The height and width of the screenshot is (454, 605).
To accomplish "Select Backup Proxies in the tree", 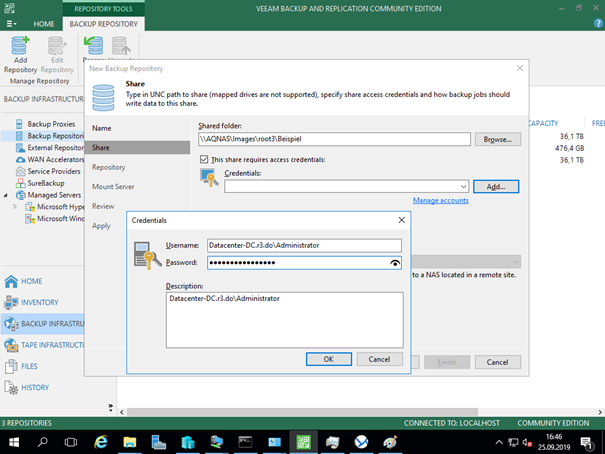I will (x=52, y=124).
